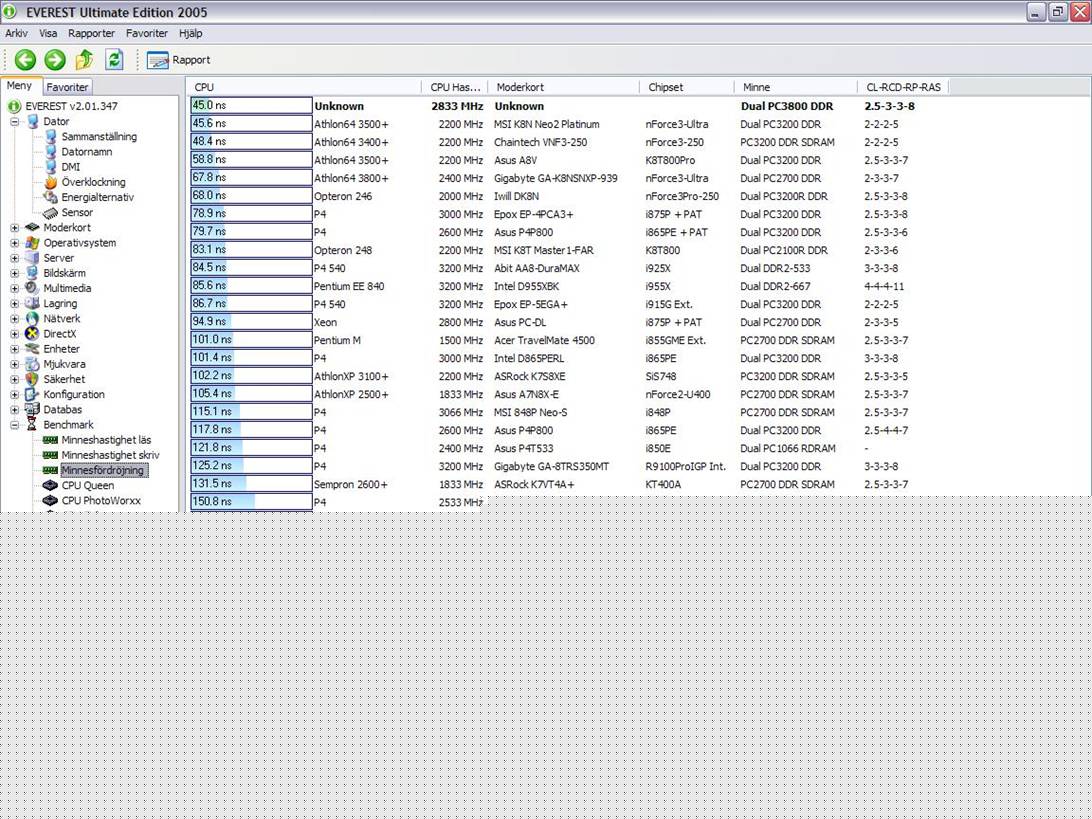Click the Lagring storage icon
Viewport: 1092px width, 819px height.
(32, 304)
